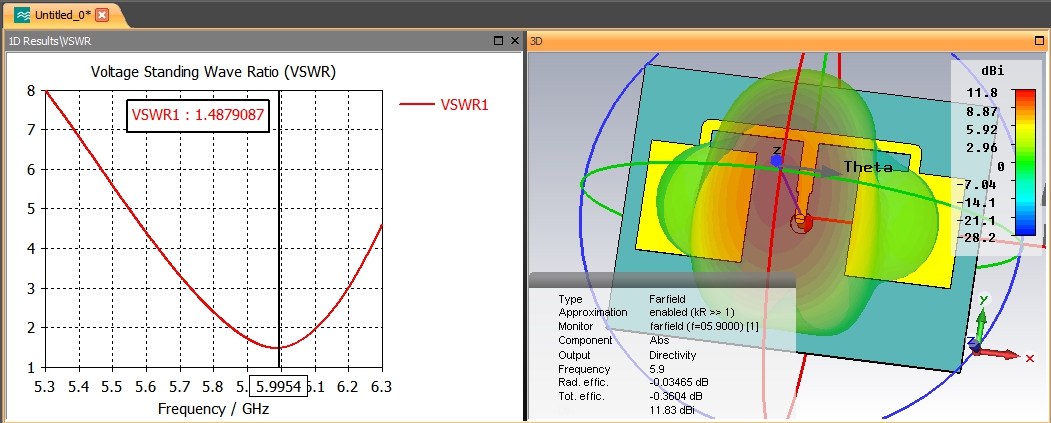Viewport: 1051px width, 423px height.
Task: Close the Untitled_0* tab
Action: click(102, 15)
